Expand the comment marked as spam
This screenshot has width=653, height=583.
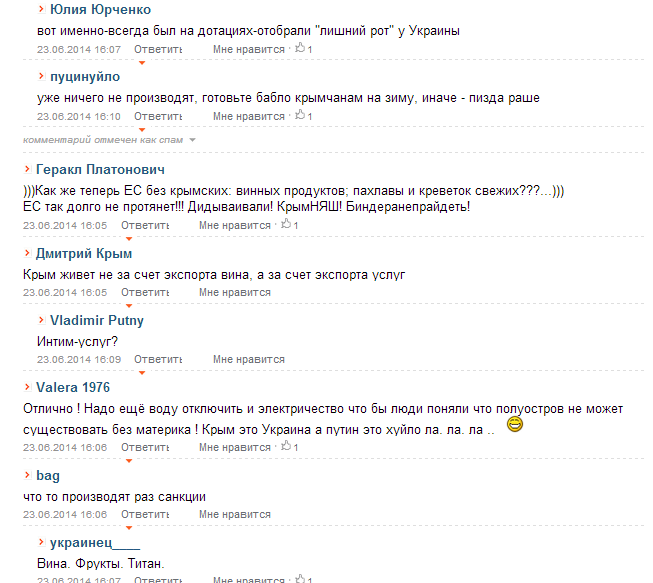coord(192,140)
